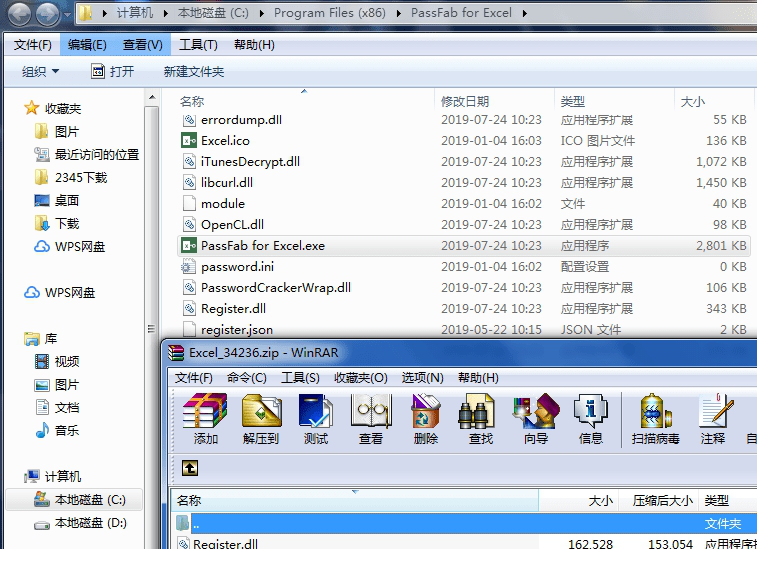Image resolution: width=757 pixels, height=570 pixels.
Task: Open 2345下载 folder in sidebar
Action: (x=71, y=178)
